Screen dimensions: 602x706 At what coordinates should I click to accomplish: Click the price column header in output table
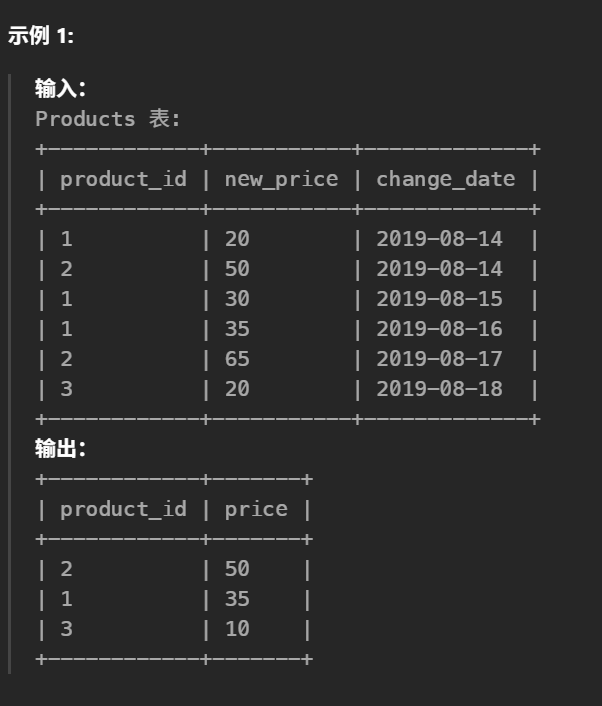[x=256, y=509]
